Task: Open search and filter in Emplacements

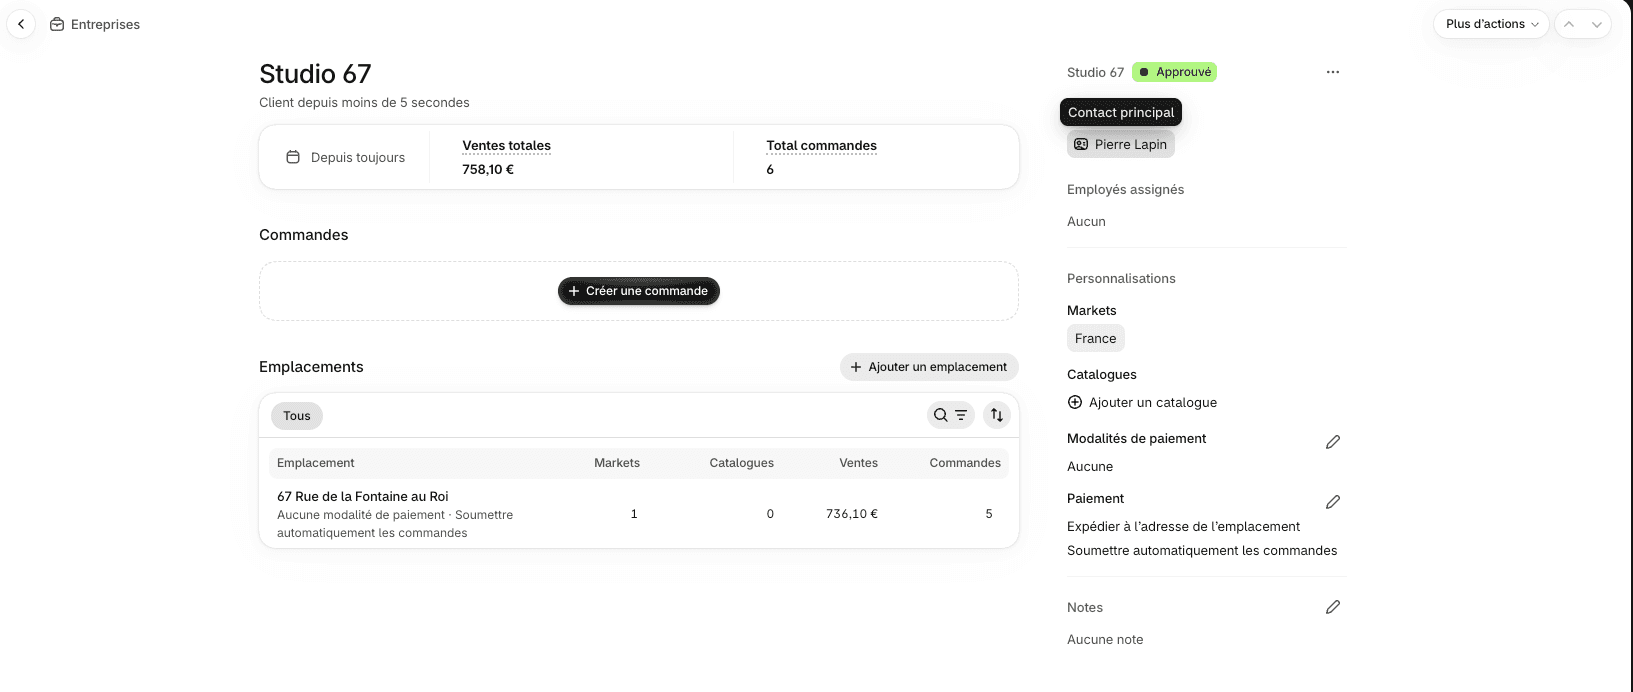Action: tap(951, 415)
